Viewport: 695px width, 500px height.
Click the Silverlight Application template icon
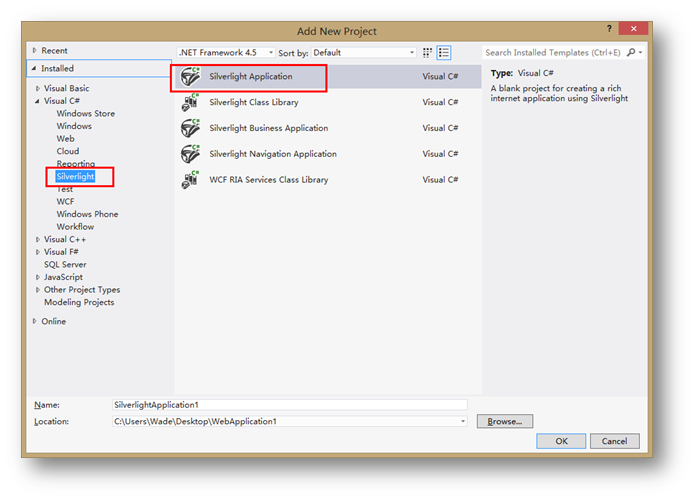tap(190, 77)
